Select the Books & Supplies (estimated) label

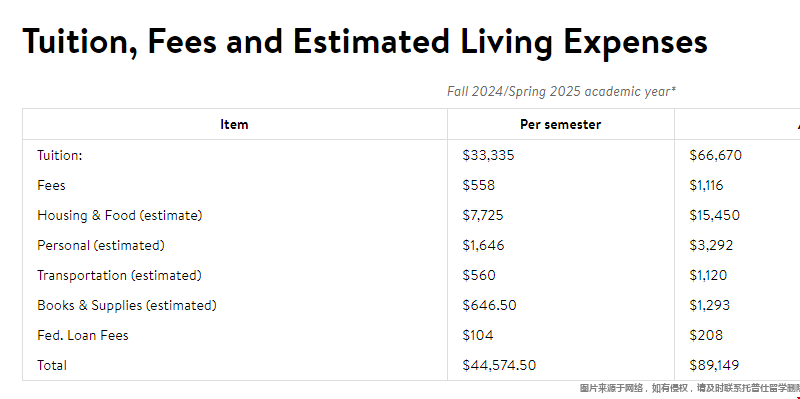127,306
